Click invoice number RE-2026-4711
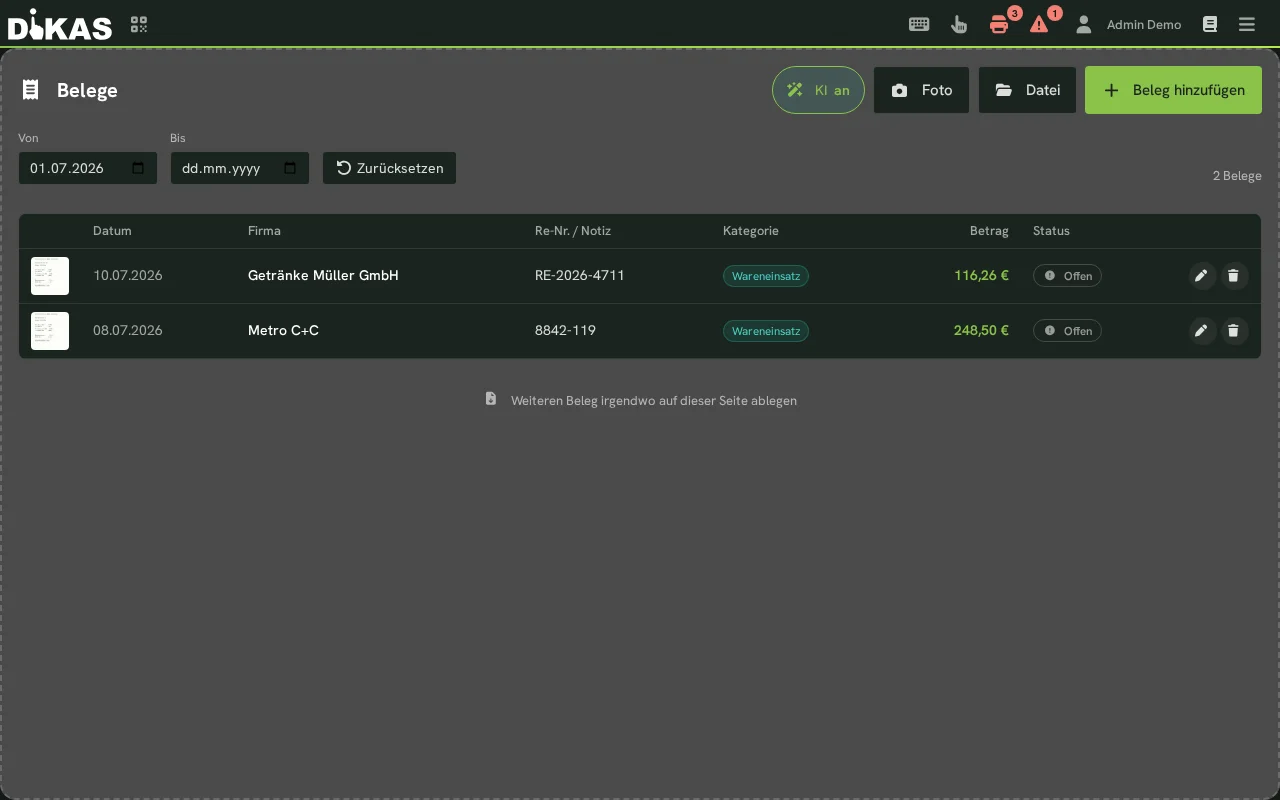The image size is (1280, 800). pos(580,276)
